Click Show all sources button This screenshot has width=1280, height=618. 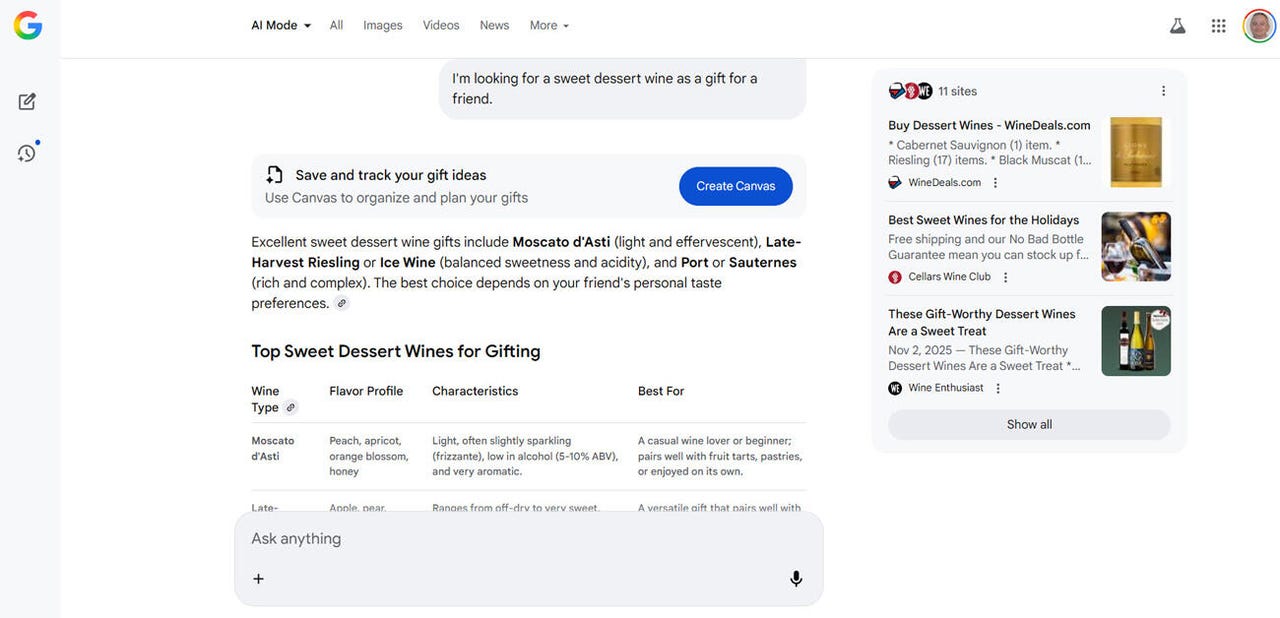point(1029,425)
